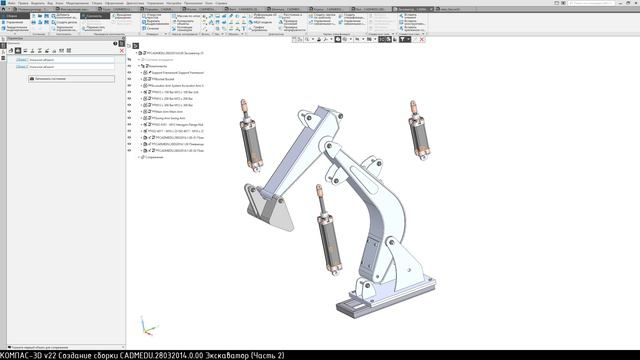The height and width of the screenshot is (360, 640).
Task: Toggle visibility of the M12 x 200 Bar
Action: (x=129, y=99)
